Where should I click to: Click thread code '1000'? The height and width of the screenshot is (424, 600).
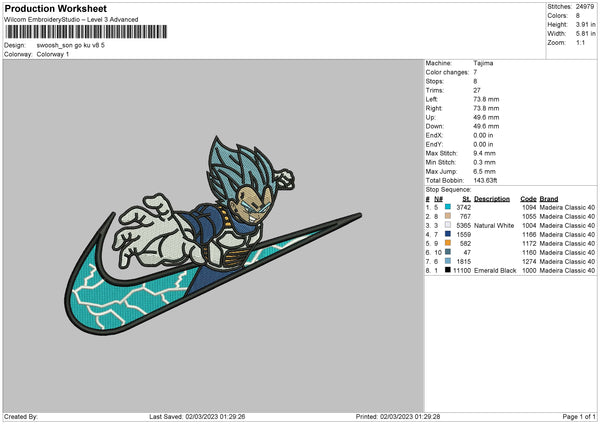(x=529, y=271)
